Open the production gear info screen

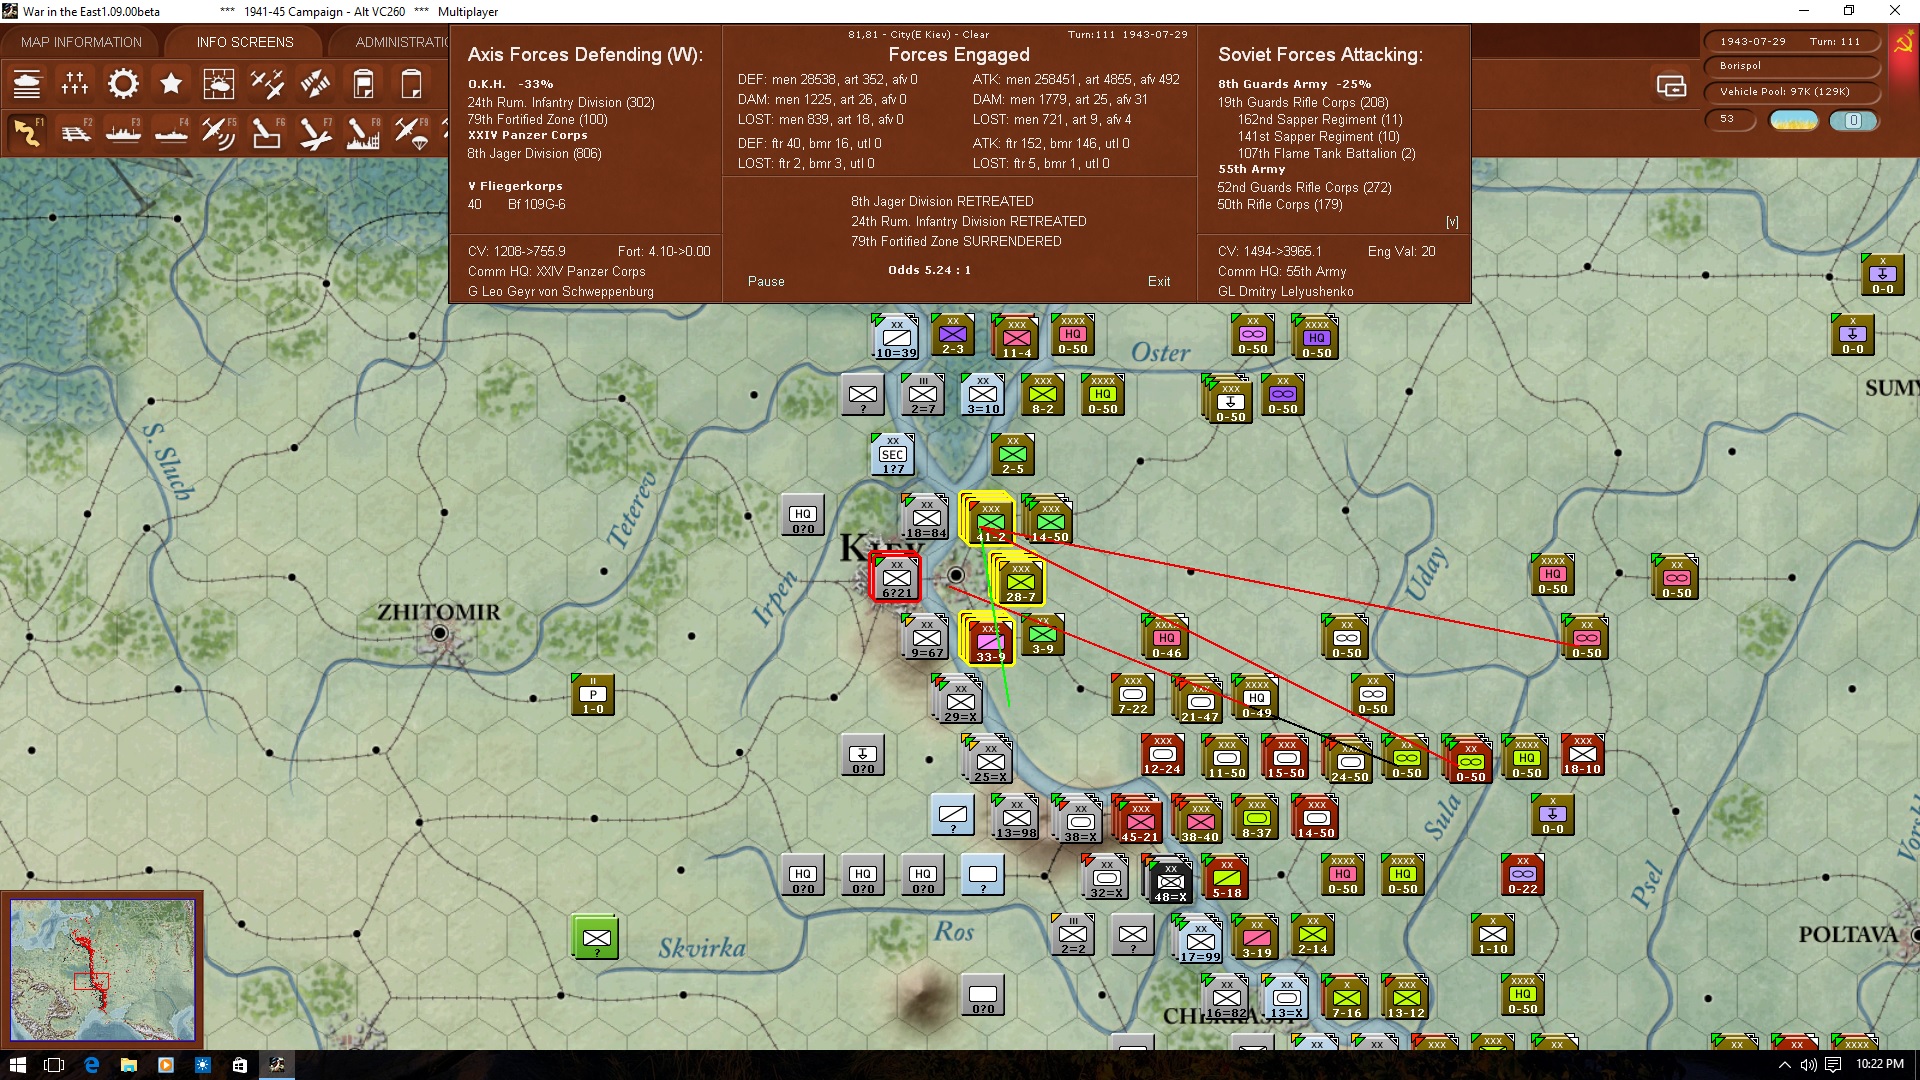pyautogui.click(x=123, y=84)
